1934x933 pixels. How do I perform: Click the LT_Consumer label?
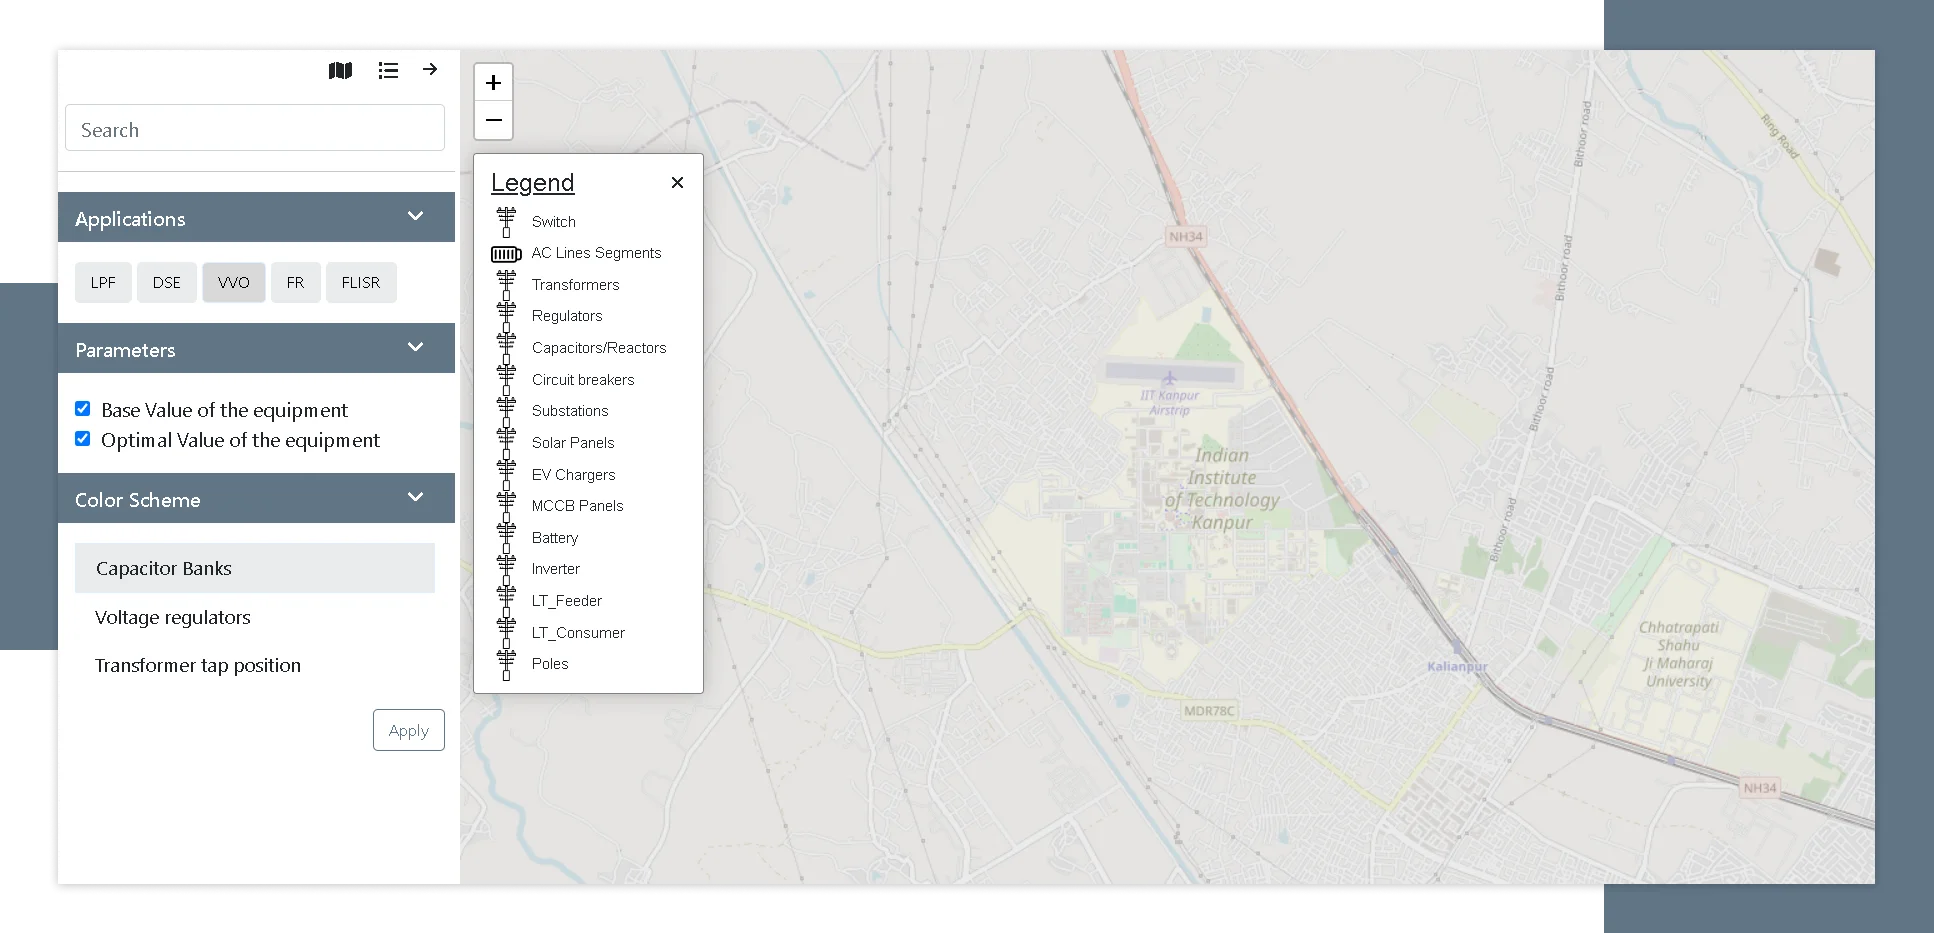[578, 633]
